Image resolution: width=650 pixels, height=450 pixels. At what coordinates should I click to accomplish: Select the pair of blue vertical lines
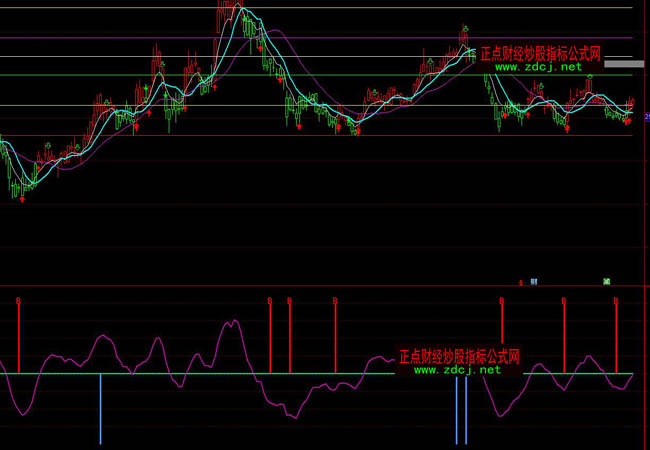tap(461, 410)
